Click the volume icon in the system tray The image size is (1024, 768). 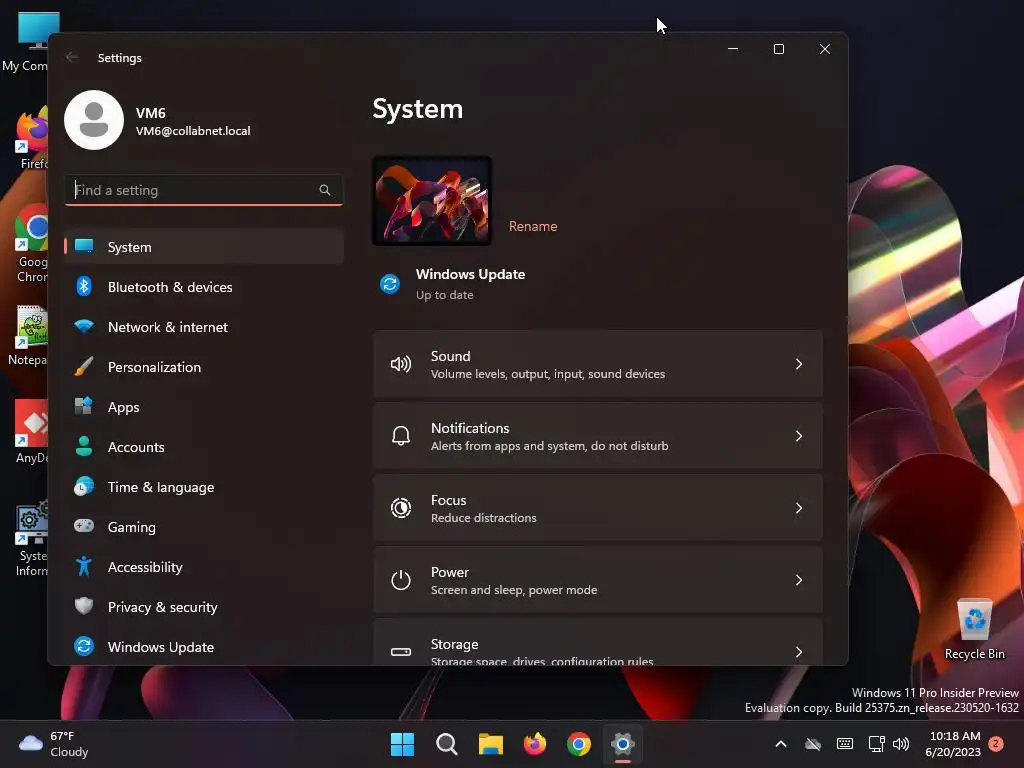[x=901, y=744]
